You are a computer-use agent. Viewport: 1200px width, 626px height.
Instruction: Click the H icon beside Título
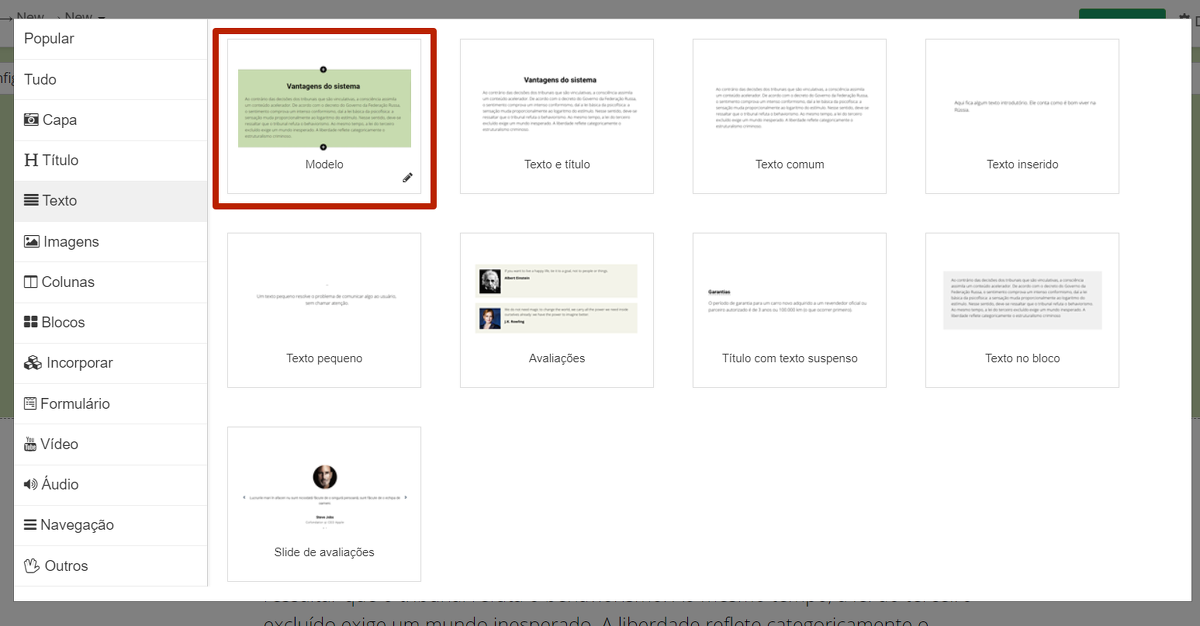pyautogui.click(x=31, y=160)
